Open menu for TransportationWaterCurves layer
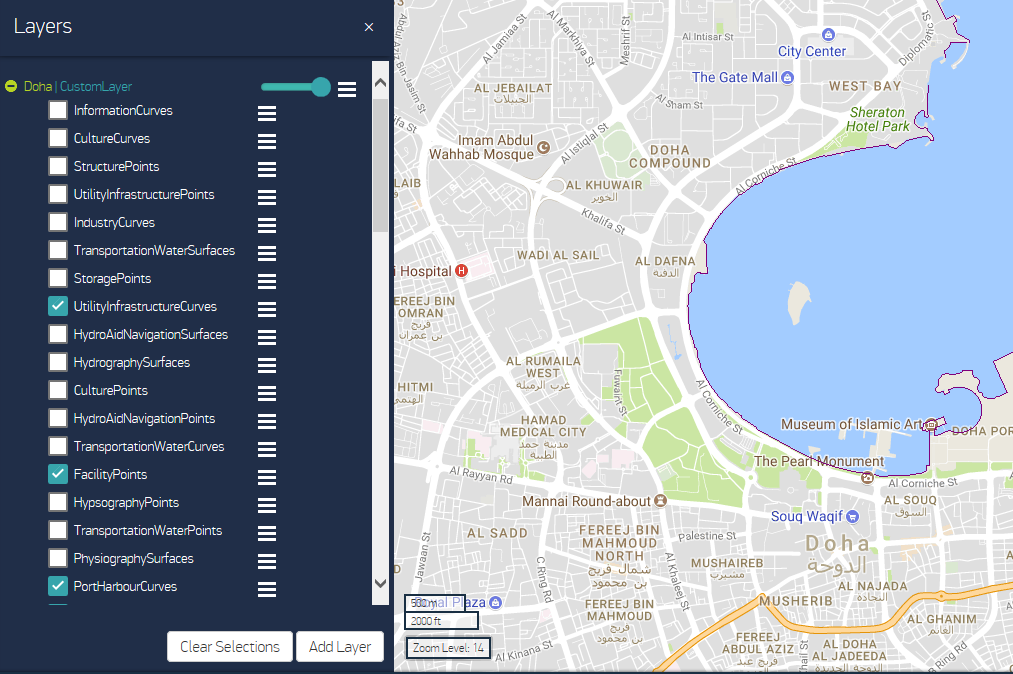This screenshot has height=674, width=1013. (267, 449)
